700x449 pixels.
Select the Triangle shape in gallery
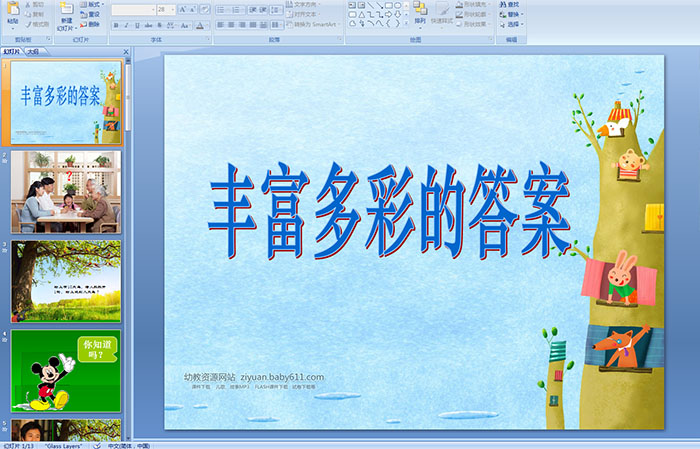tap(362, 14)
